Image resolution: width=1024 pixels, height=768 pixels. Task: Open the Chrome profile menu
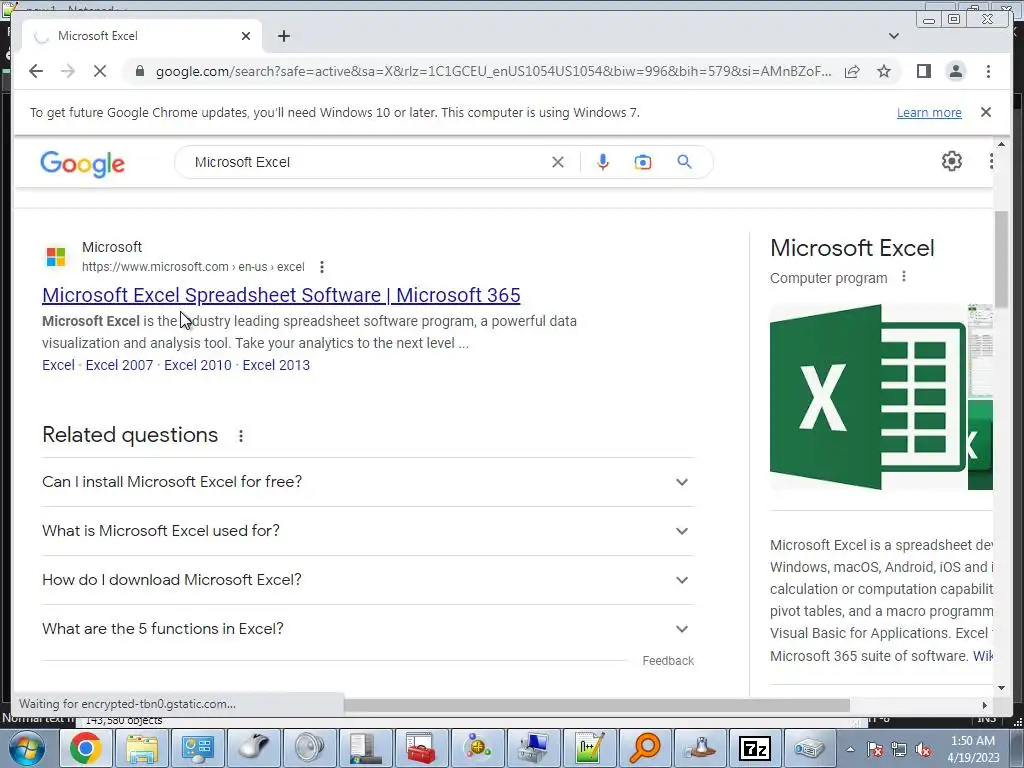tap(955, 71)
